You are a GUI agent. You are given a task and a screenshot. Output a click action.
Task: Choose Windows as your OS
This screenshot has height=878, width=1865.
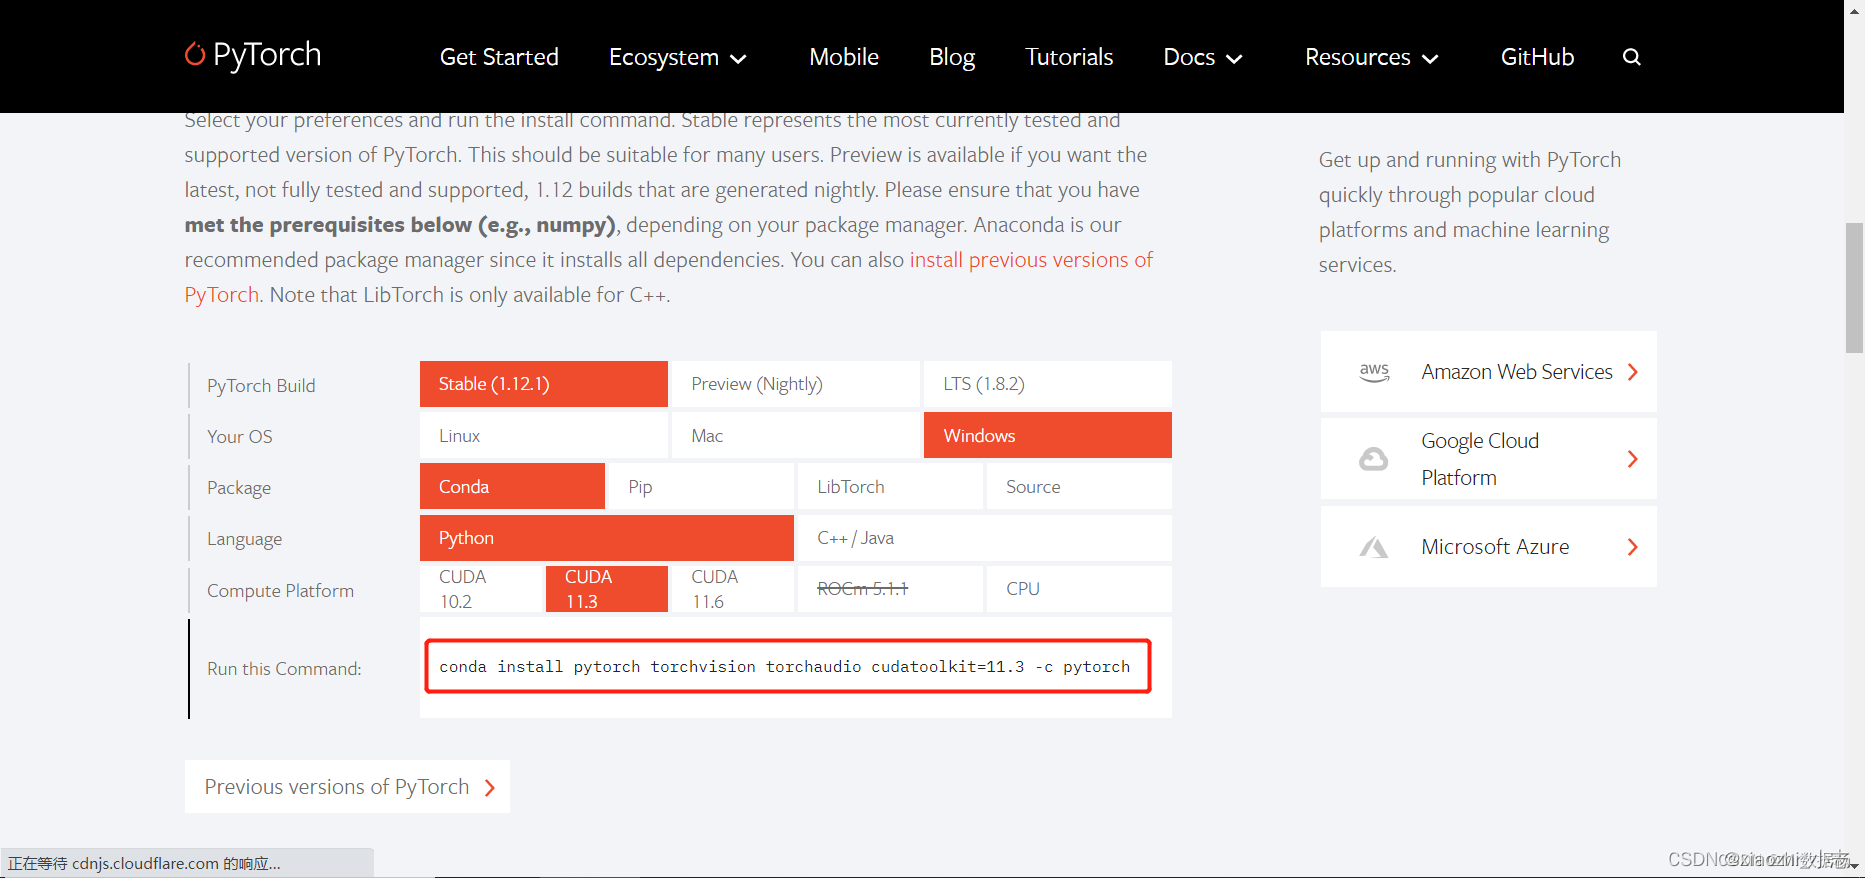pyautogui.click(x=1048, y=435)
